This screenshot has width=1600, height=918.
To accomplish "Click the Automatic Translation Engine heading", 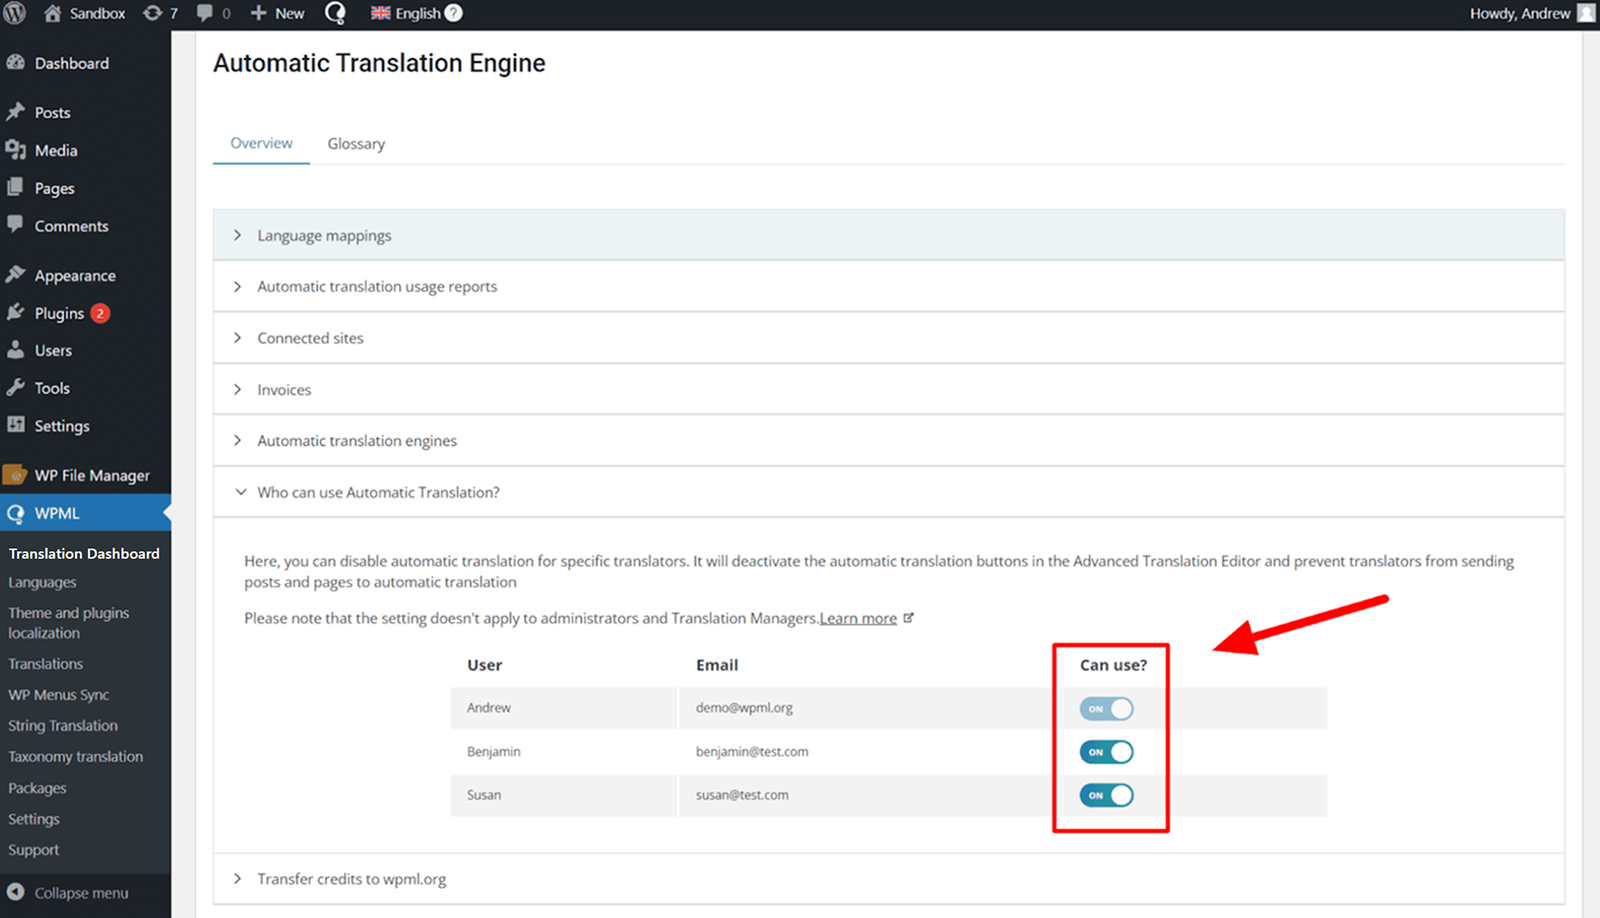I will (x=379, y=63).
